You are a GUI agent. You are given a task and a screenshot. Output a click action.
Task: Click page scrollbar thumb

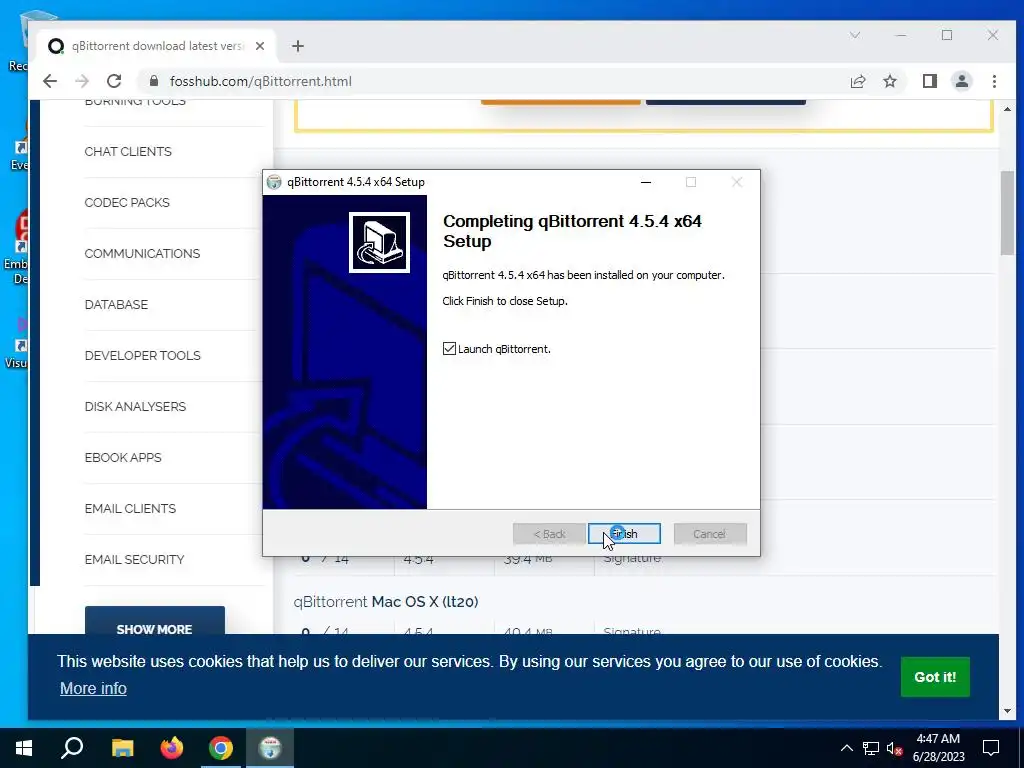coord(1007,213)
